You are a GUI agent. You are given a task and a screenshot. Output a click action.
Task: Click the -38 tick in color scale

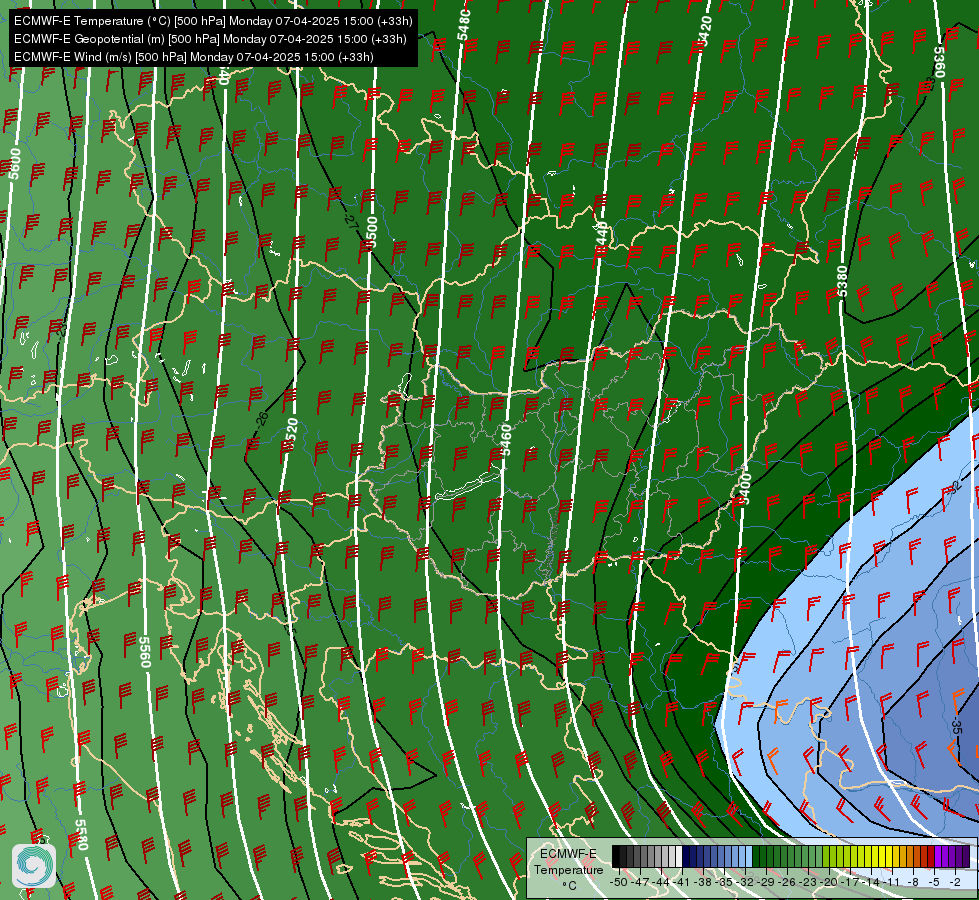(x=703, y=882)
